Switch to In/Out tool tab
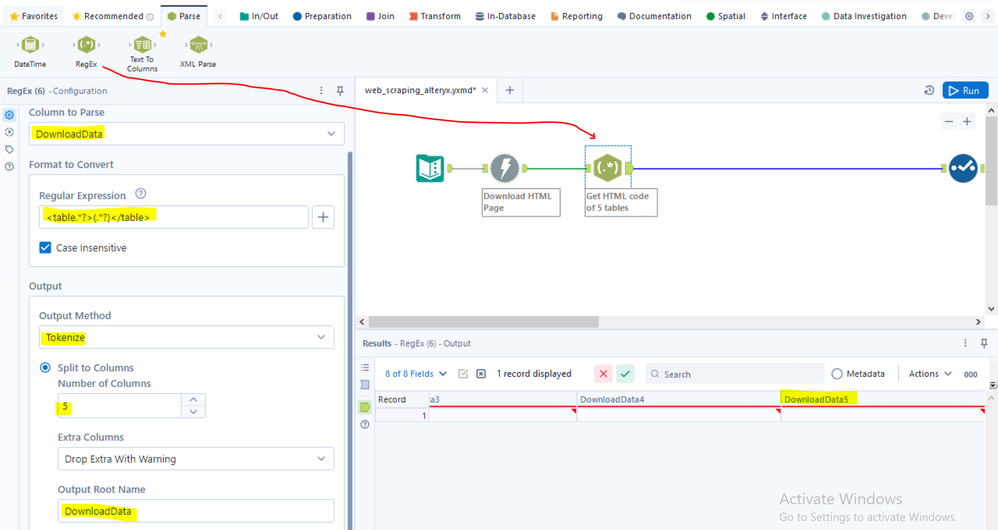Screen dimensions: 998x530 click(259, 16)
